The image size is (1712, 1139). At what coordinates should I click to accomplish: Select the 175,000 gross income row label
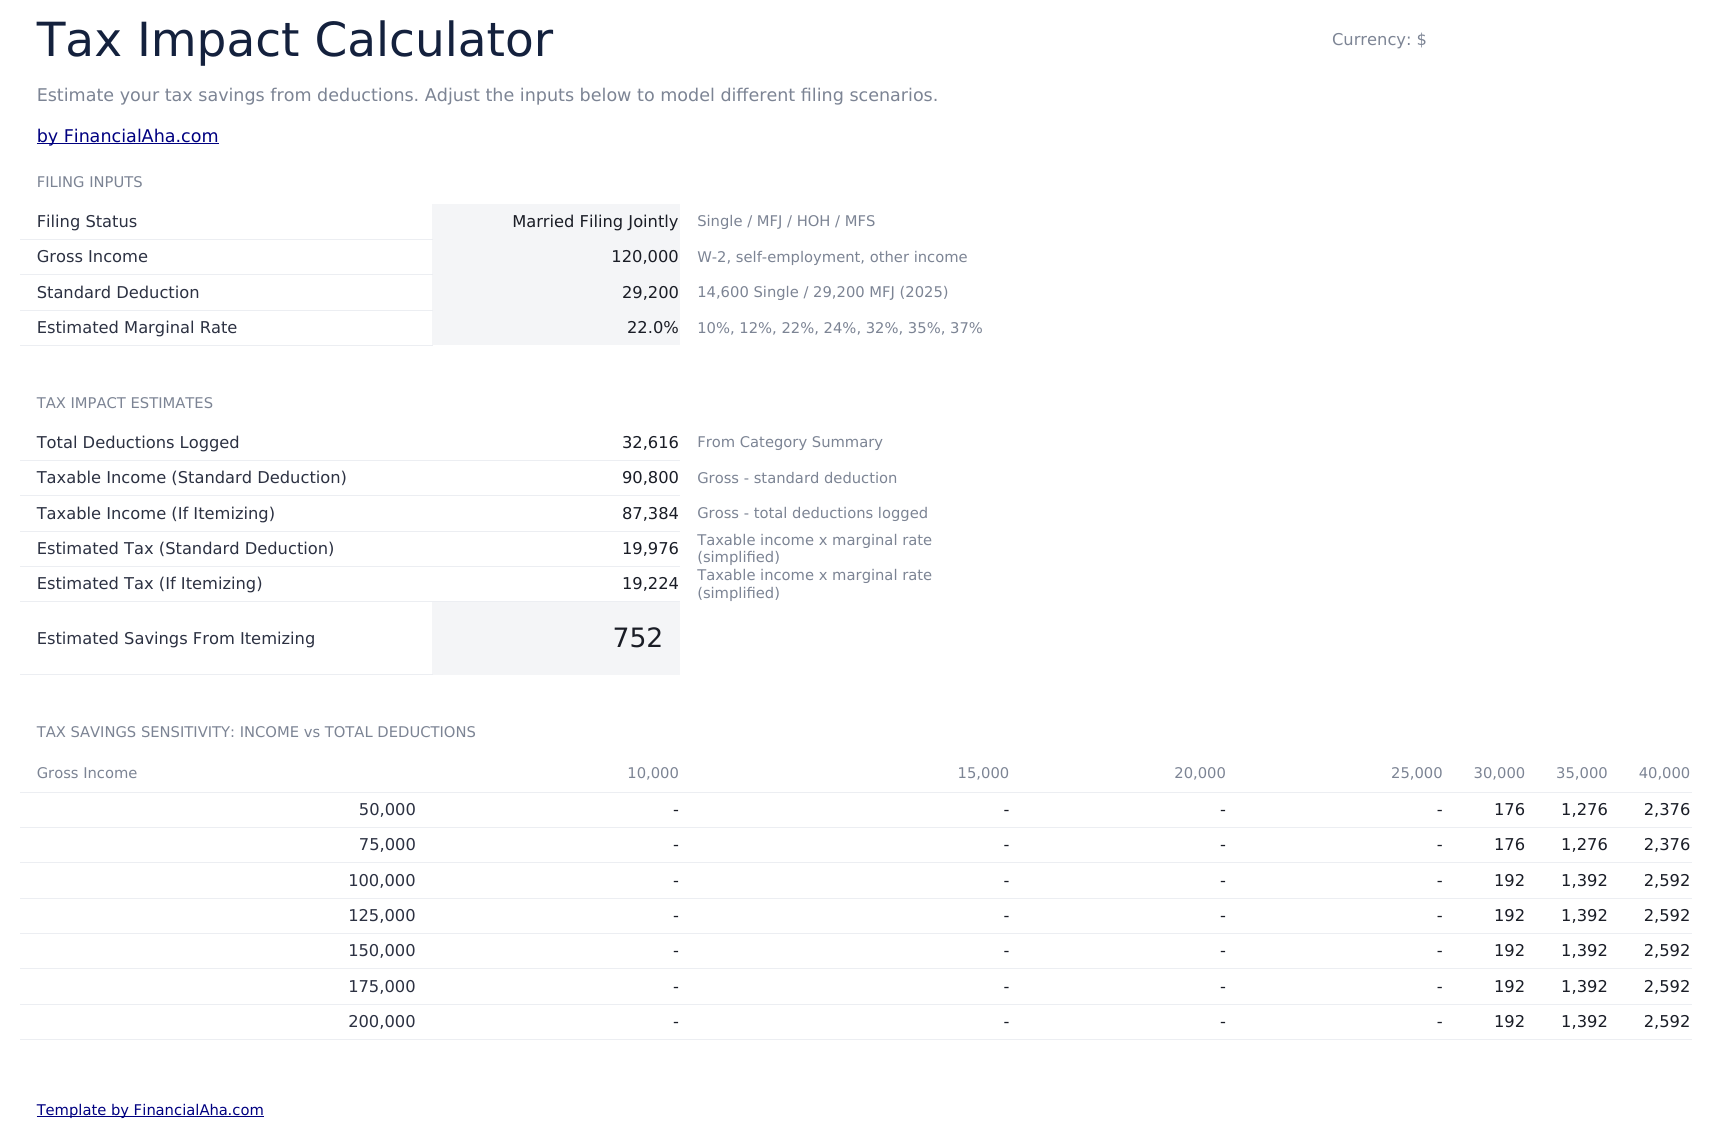point(382,987)
